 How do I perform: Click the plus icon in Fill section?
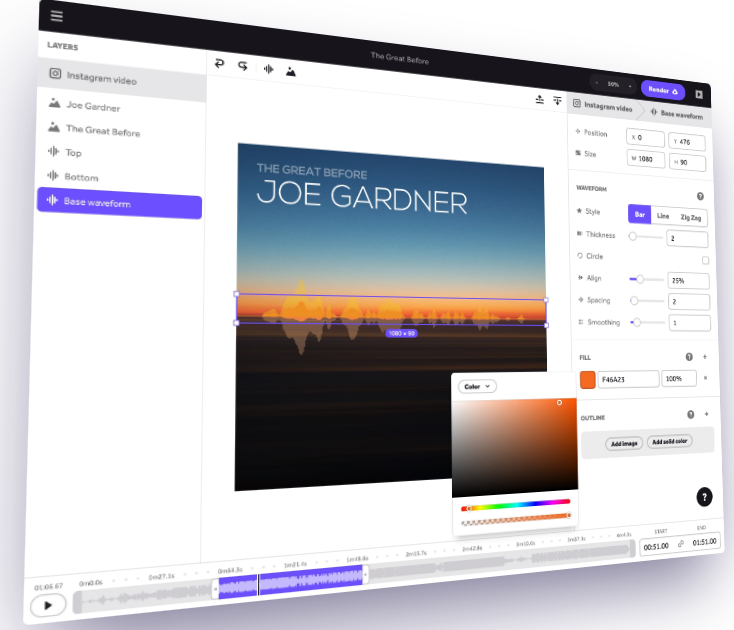705,357
